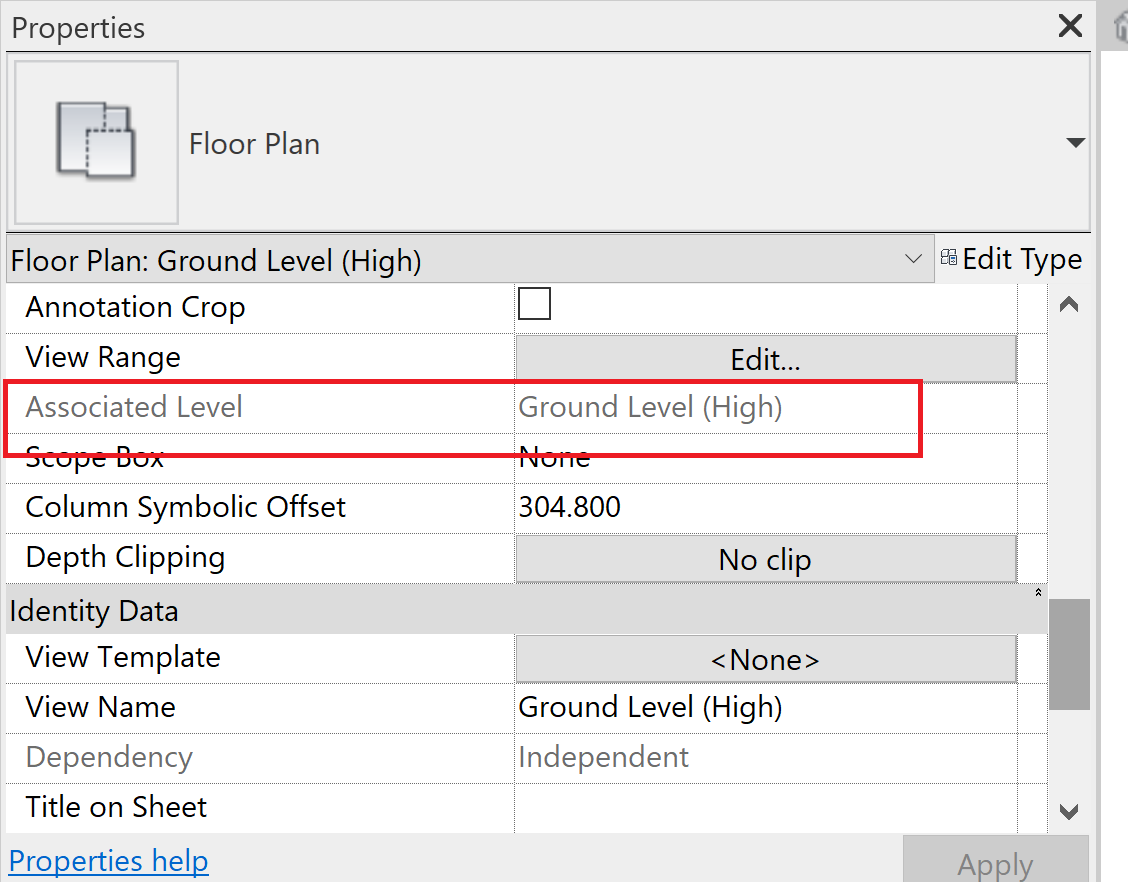Select <None> for View Template
This screenshot has height=882, width=1128.
[765, 658]
